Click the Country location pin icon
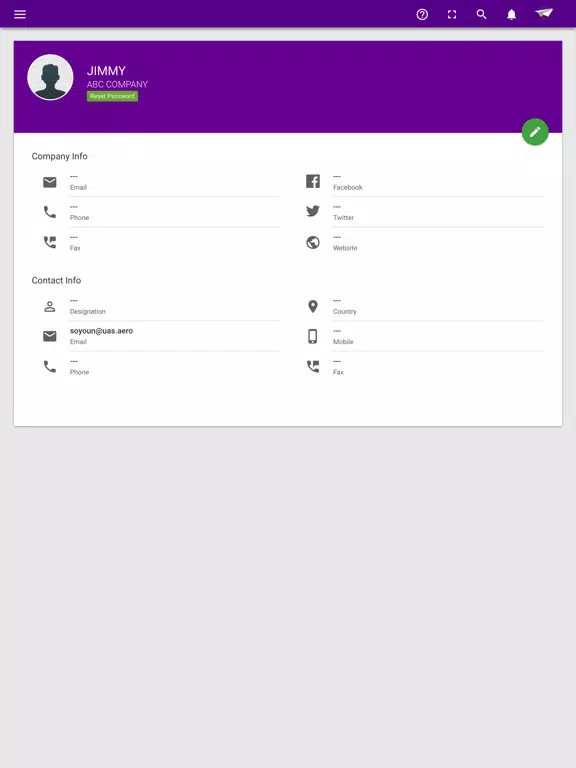Viewport: 576px width, 768px height. 313,306
